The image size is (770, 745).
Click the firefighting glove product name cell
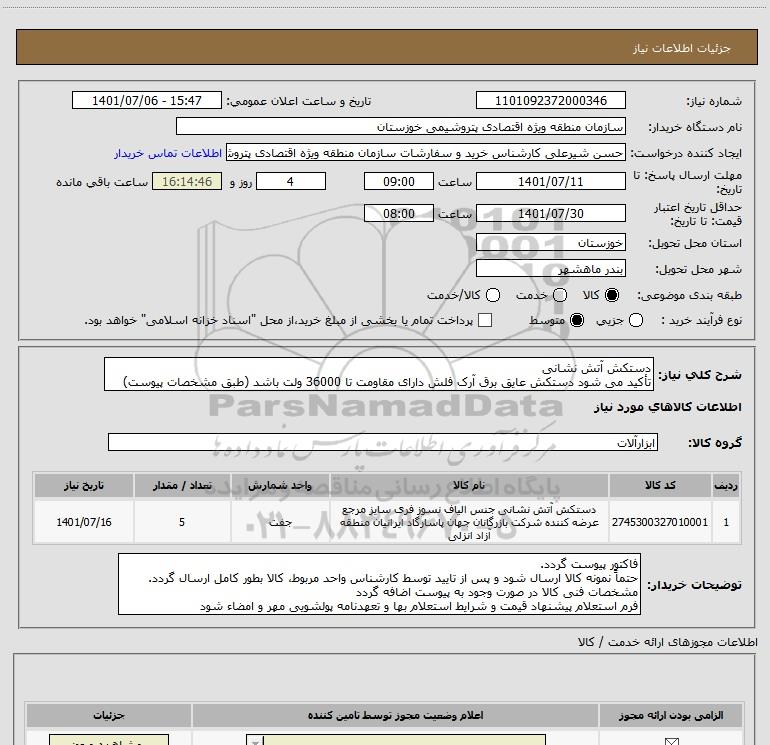(469, 522)
